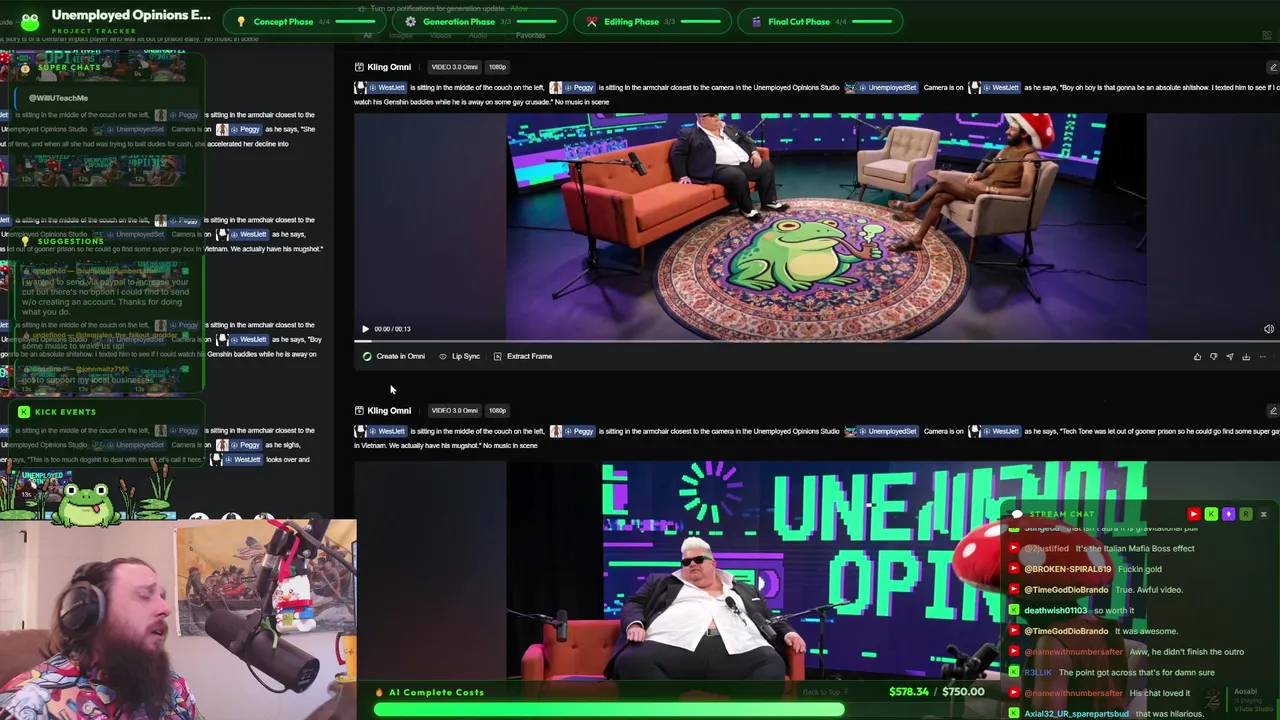Open the Concept Phase tracker pill

click(305, 21)
